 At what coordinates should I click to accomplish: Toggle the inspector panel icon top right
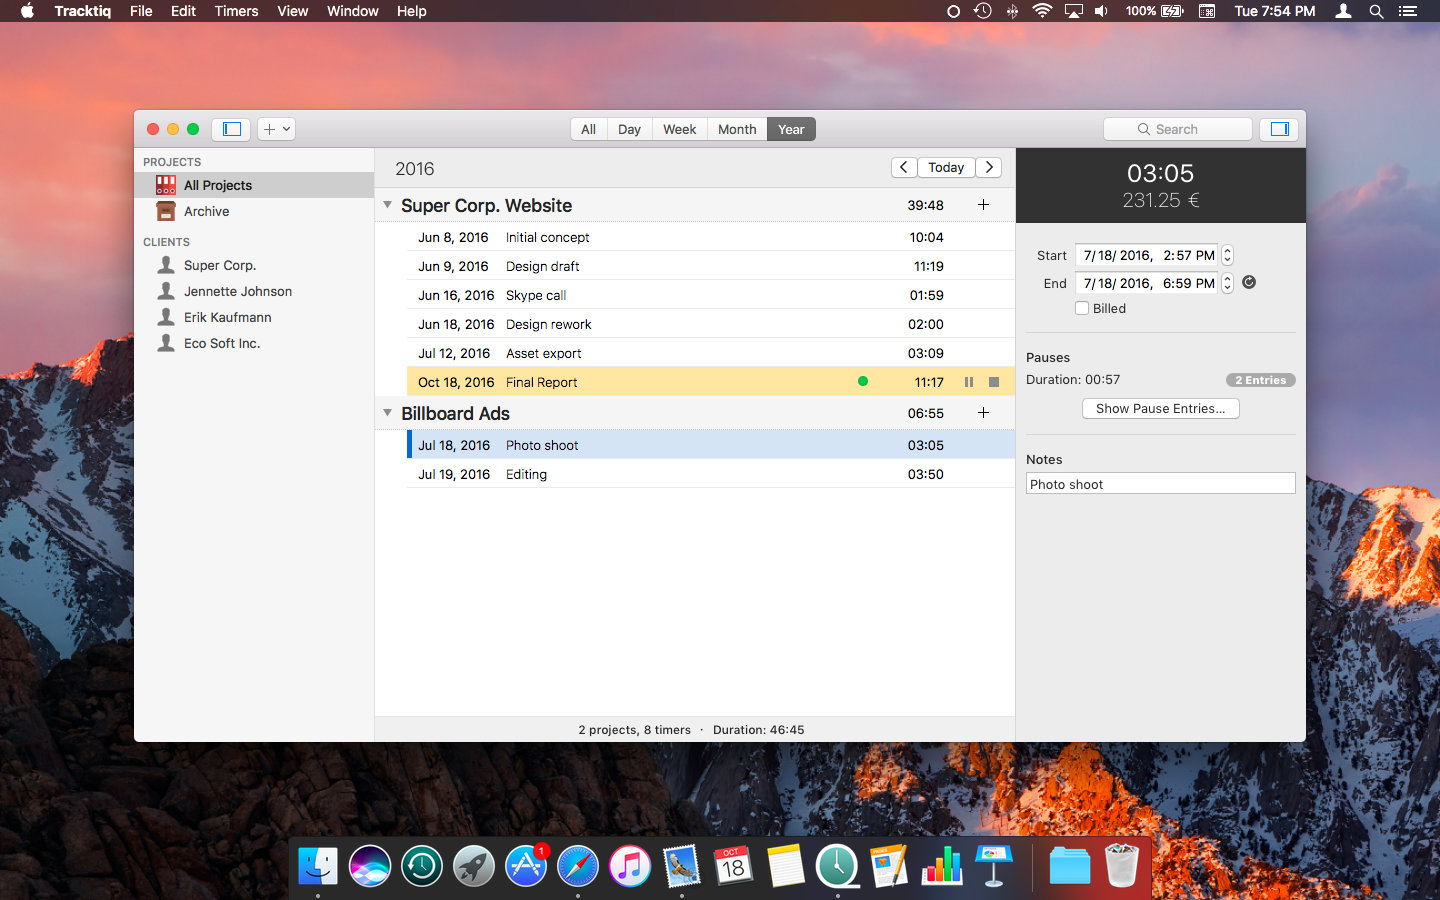pos(1279,129)
